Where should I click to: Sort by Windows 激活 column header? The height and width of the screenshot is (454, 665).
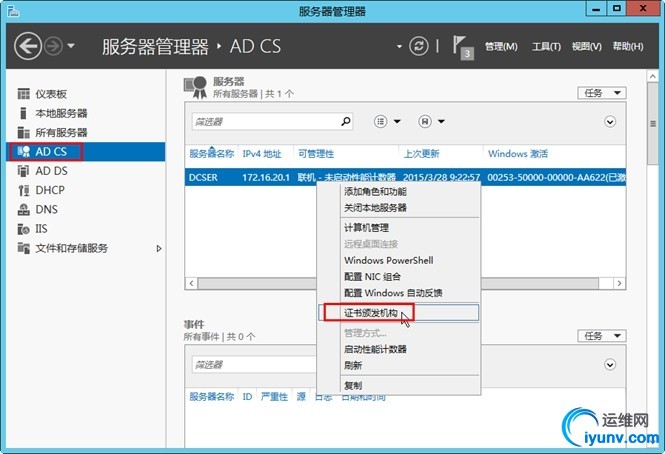pyautogui.click(x=518, y=154)
